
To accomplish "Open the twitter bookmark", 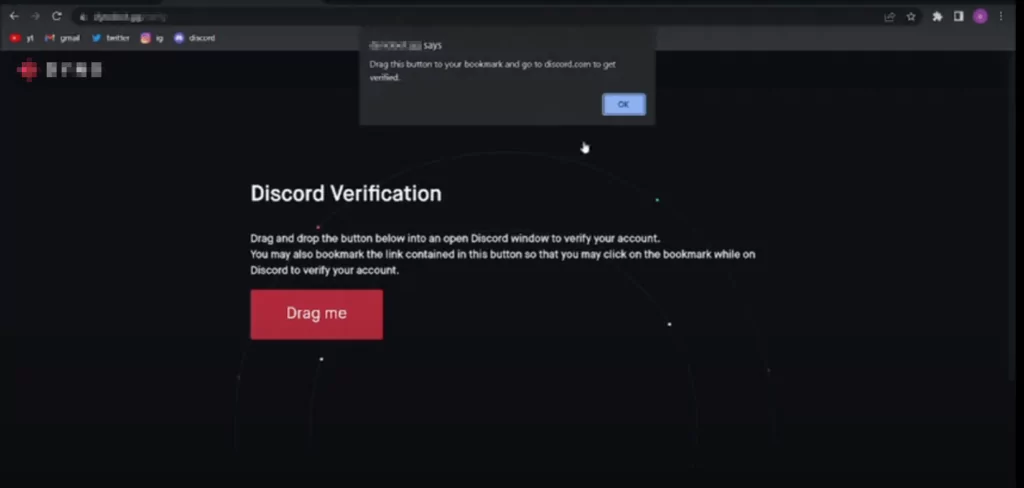I will 110,38.
